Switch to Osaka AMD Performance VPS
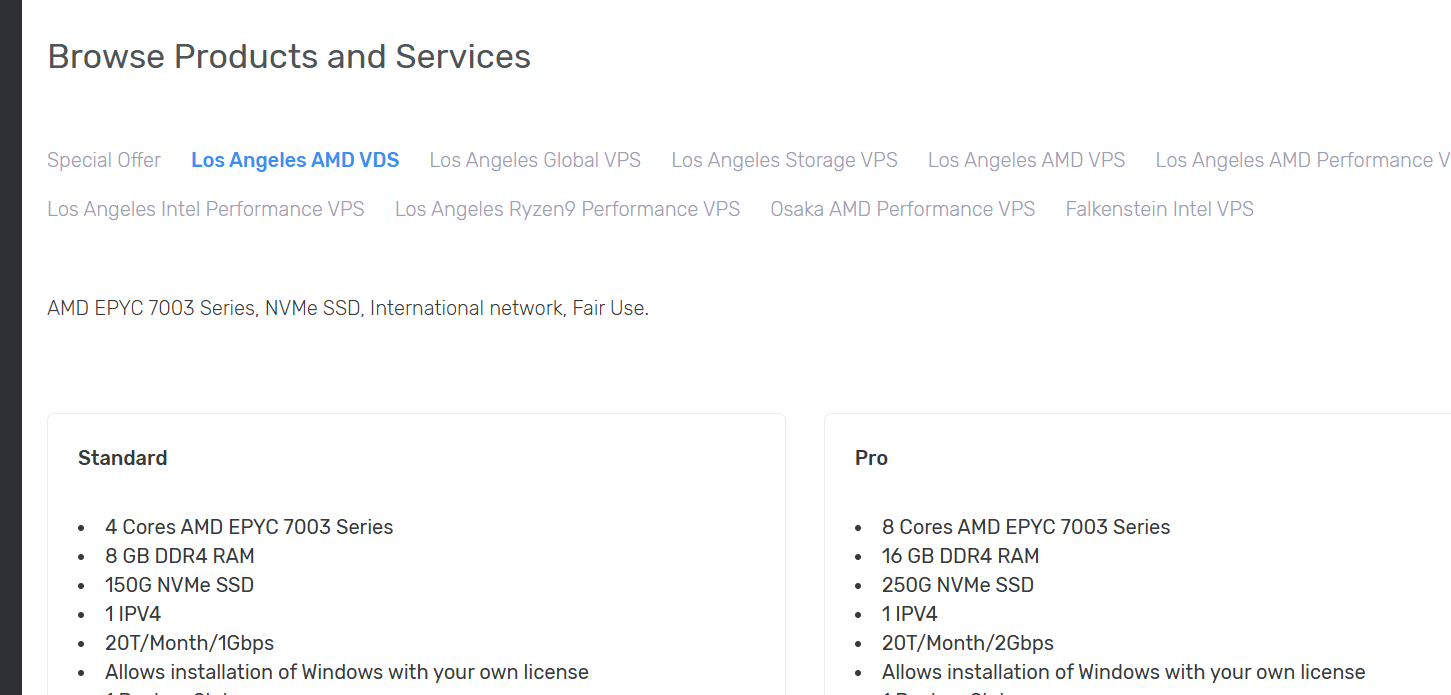This screenshot has height=695, width=1451. coord(902,209)
